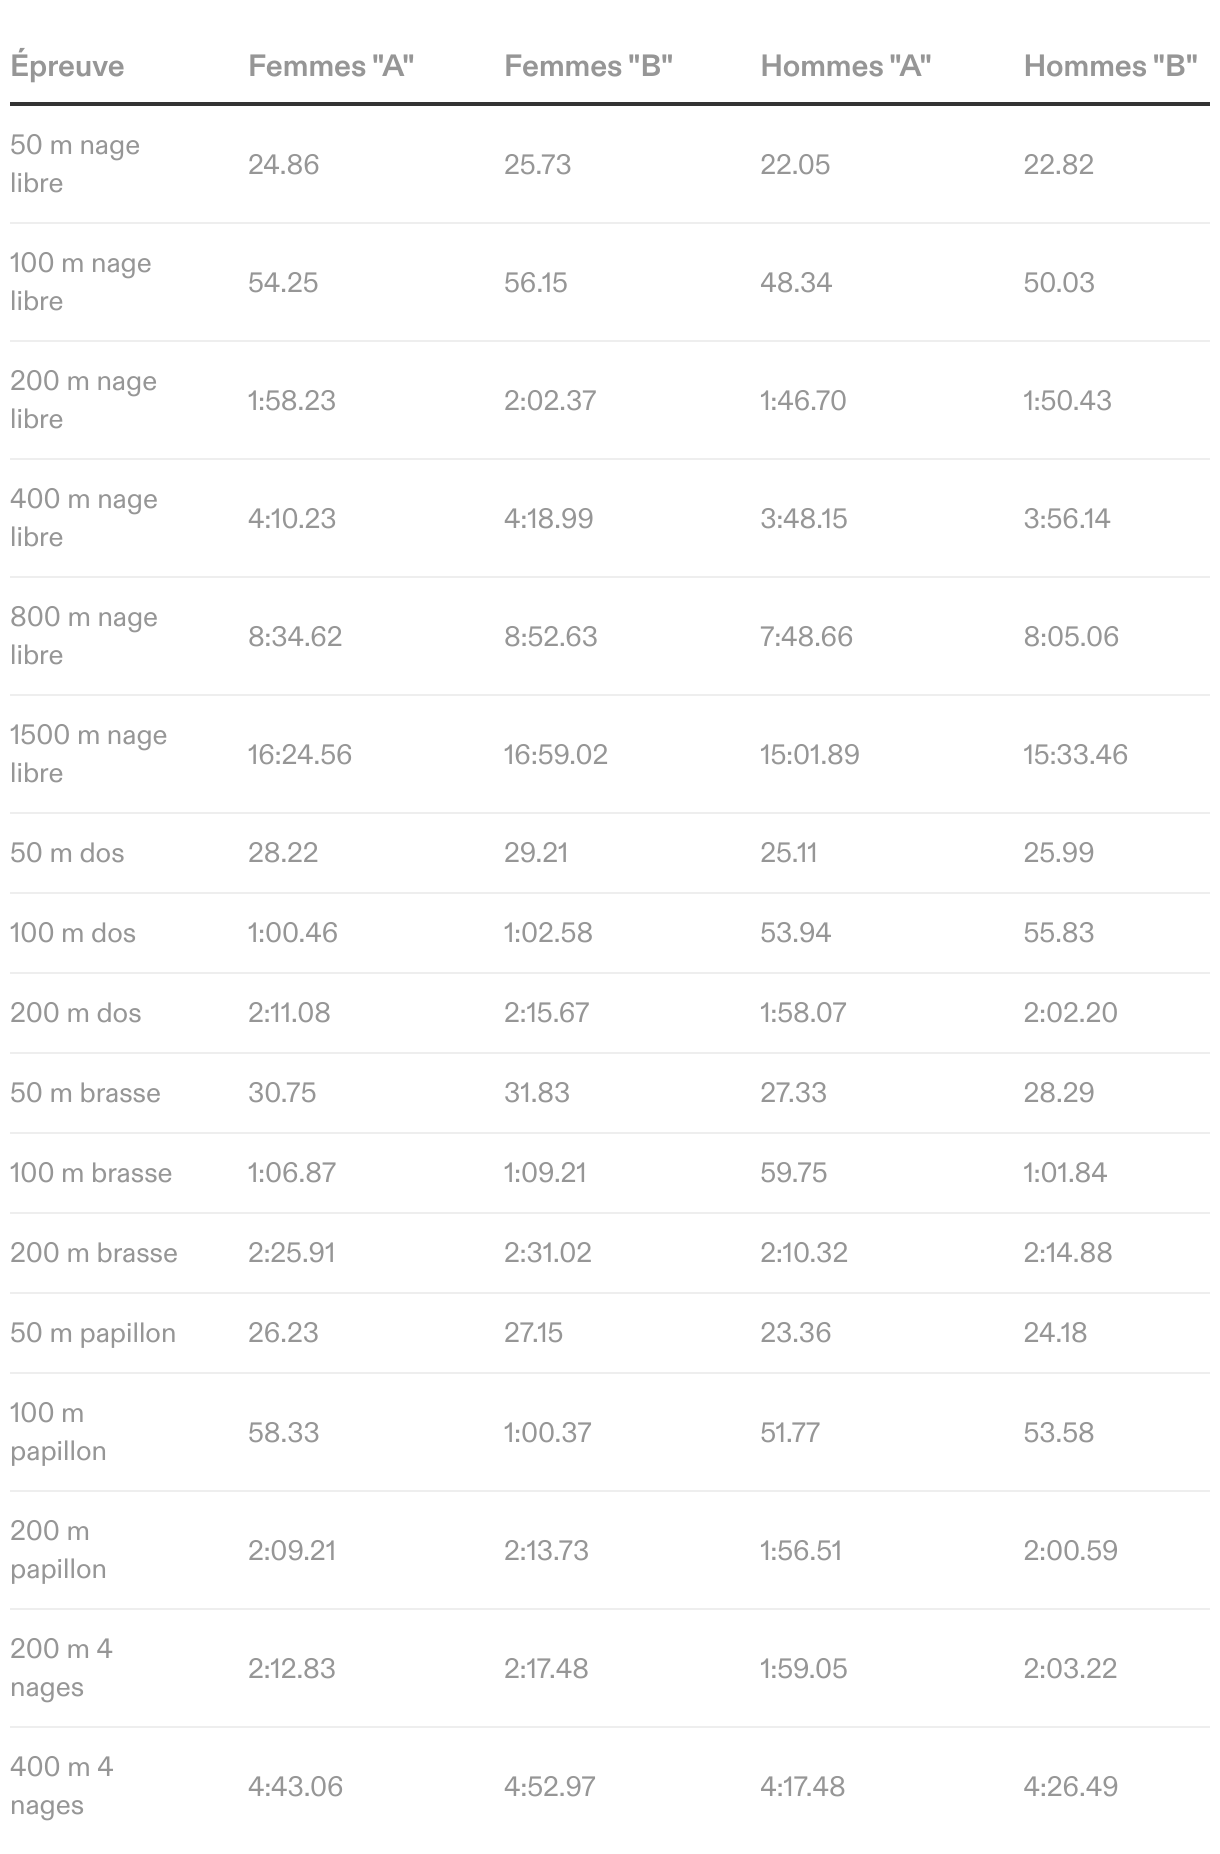
Task: Select the 200 m 4 nages label
Action: [x=61, y=1668]
